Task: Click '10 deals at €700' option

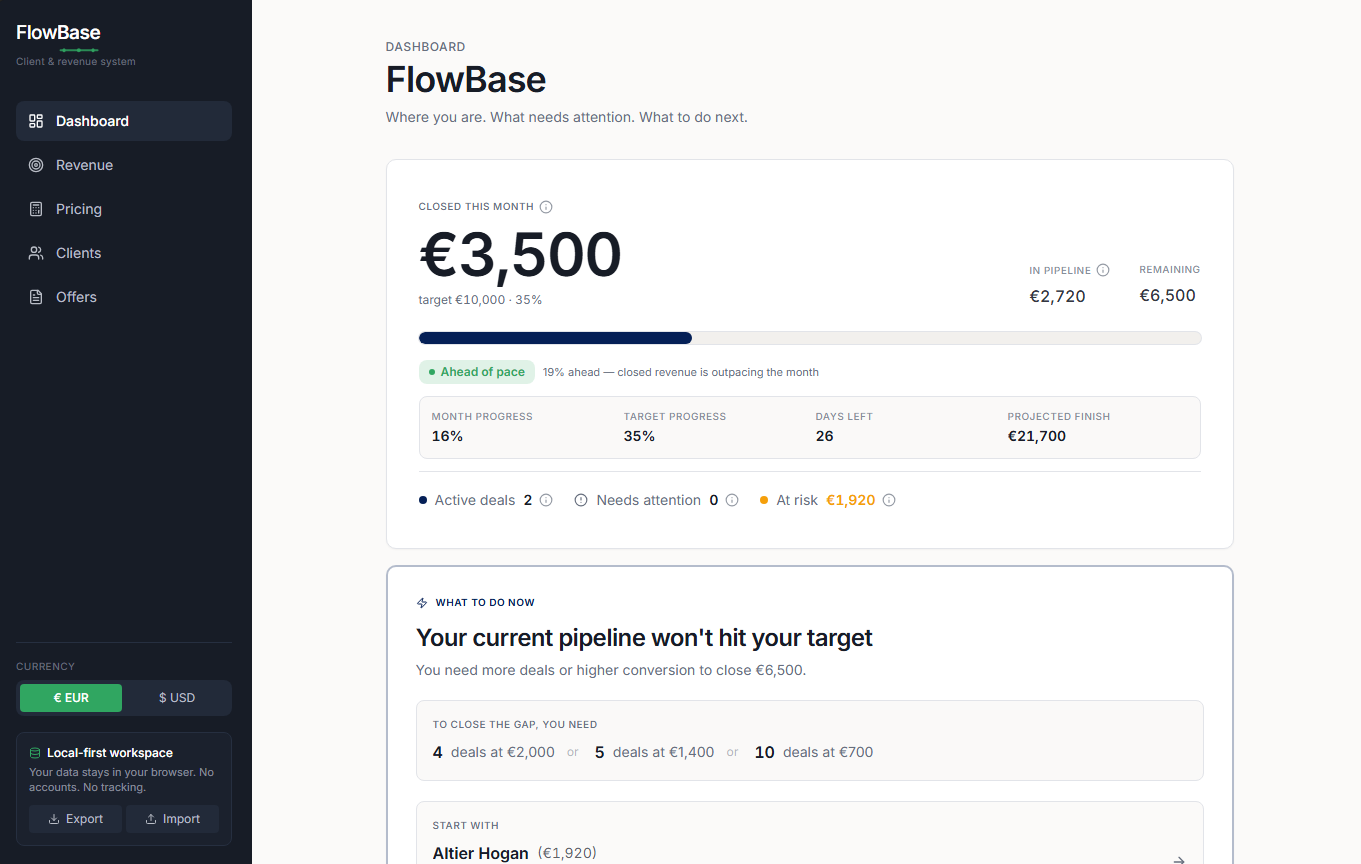Action: 814,752
